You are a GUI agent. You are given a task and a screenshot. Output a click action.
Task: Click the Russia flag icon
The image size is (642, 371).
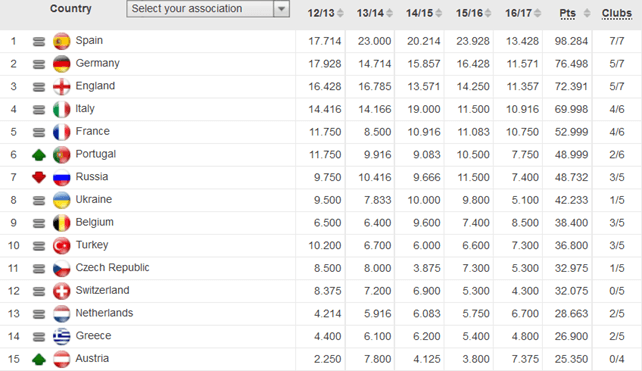point(61,177)
